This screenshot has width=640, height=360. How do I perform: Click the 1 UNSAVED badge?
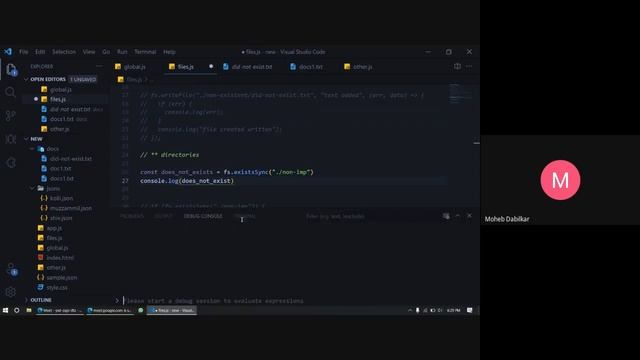[83, 79]
